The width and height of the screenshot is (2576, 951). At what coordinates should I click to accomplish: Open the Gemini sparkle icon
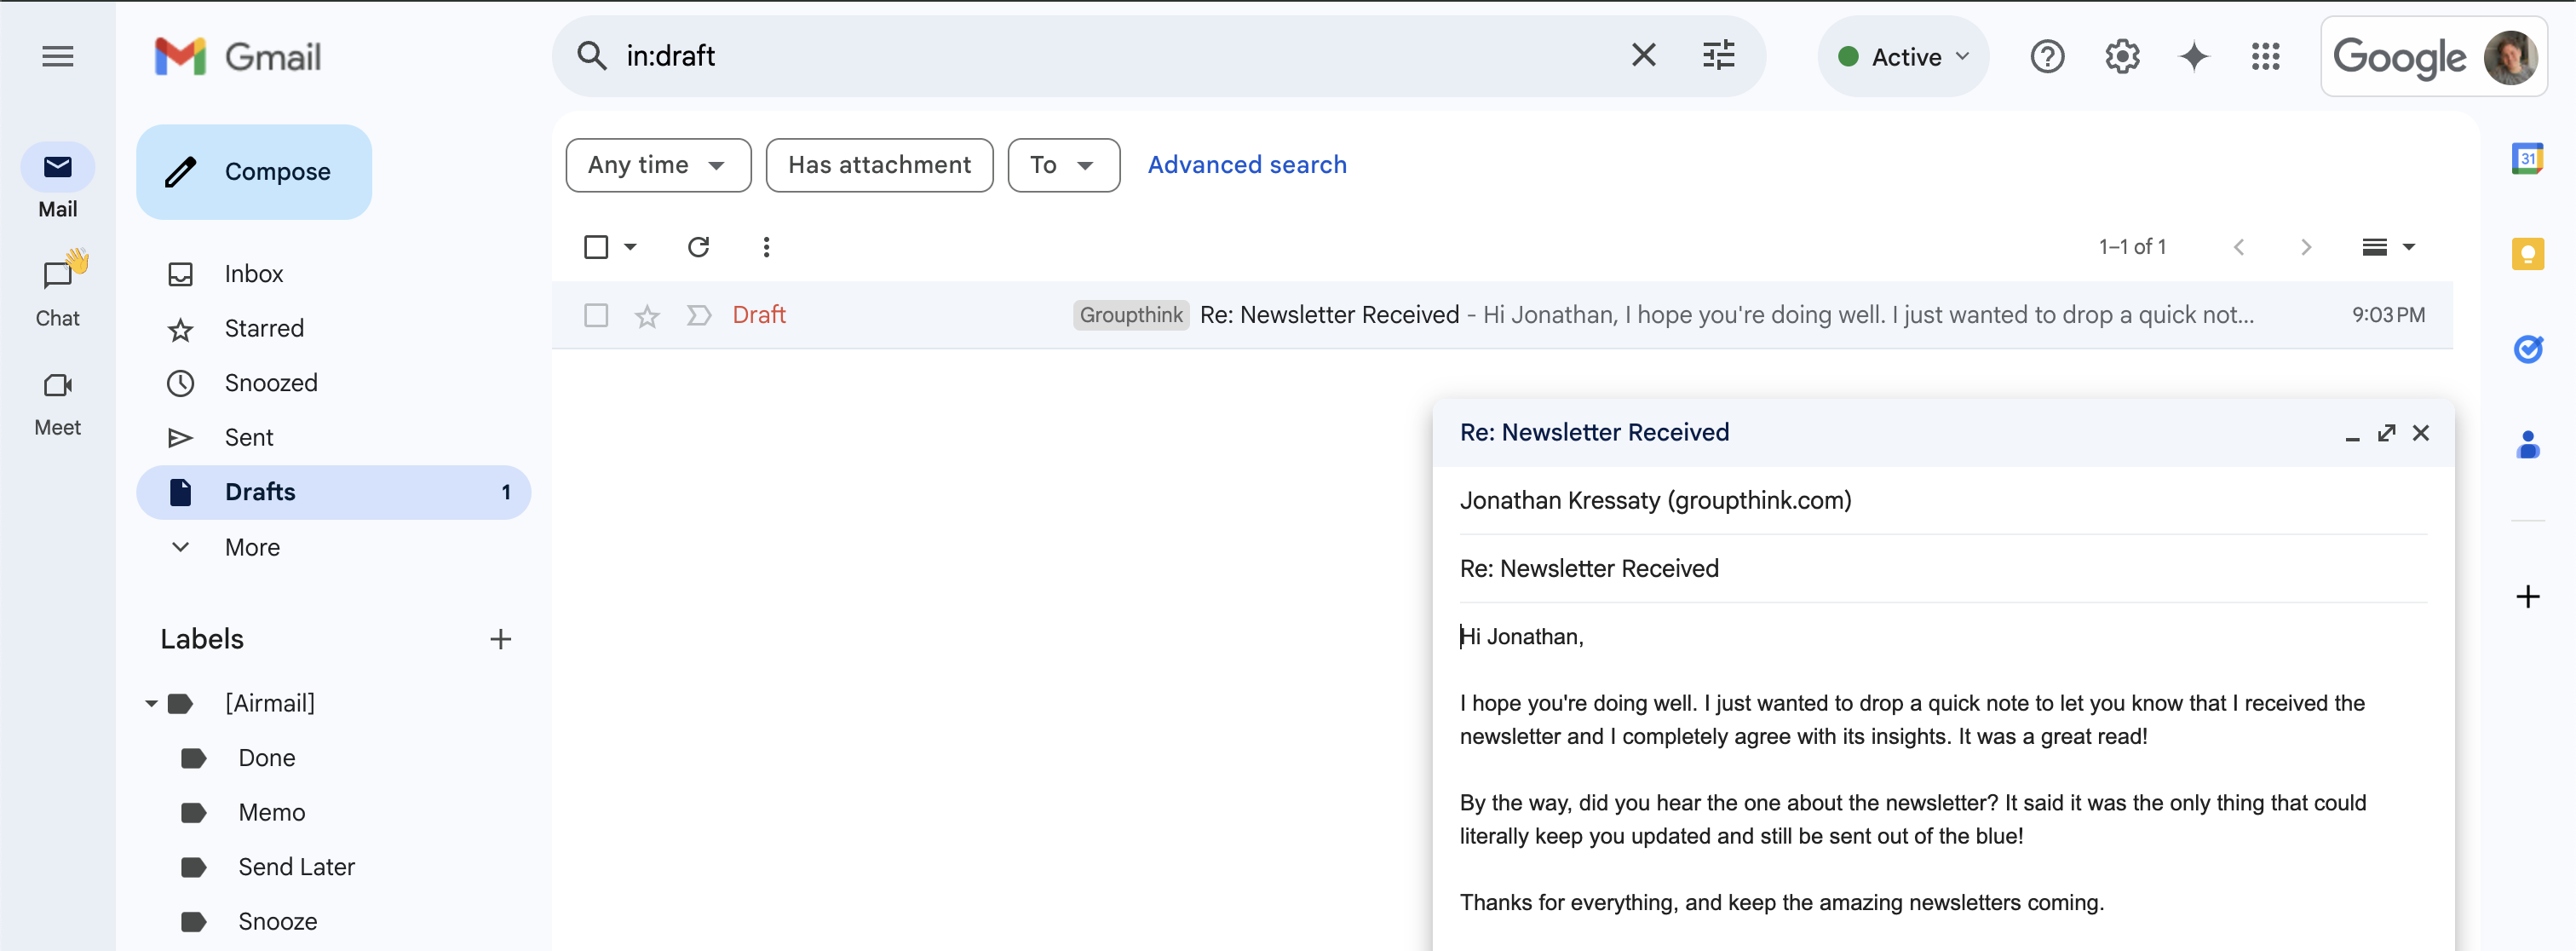[x=2194, y=56]
